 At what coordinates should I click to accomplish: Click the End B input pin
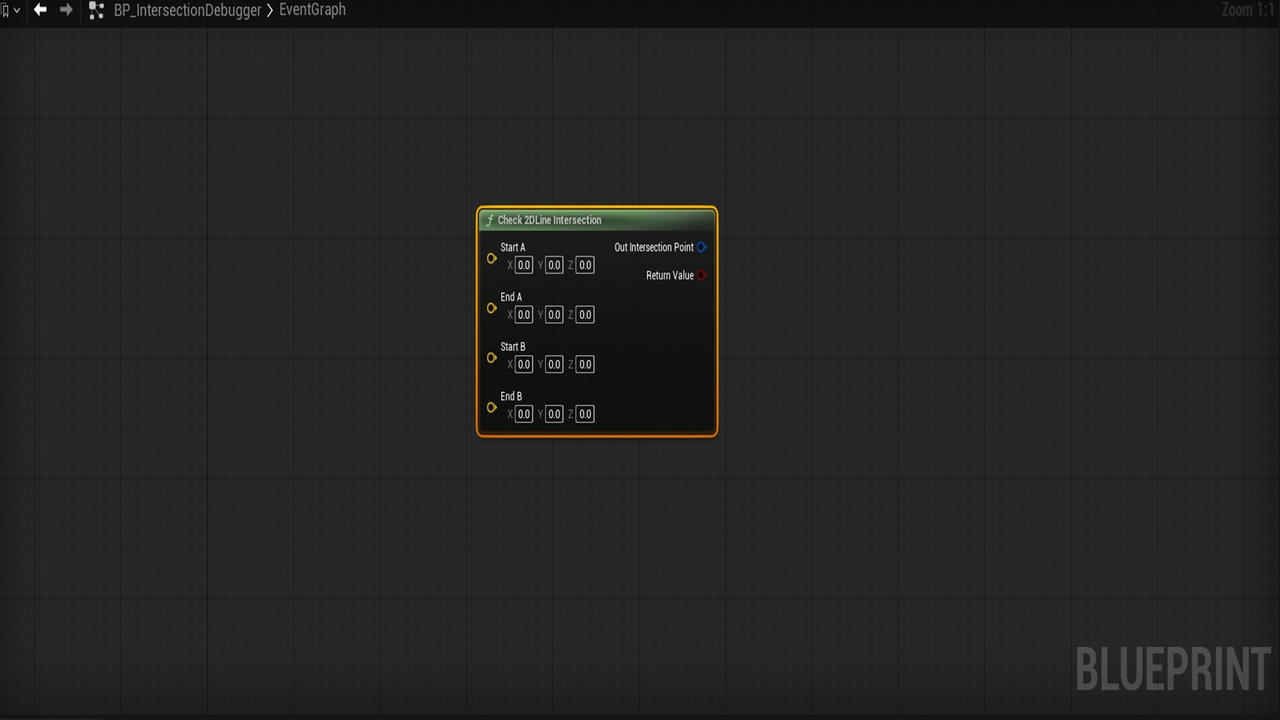(x=491, y=407)
